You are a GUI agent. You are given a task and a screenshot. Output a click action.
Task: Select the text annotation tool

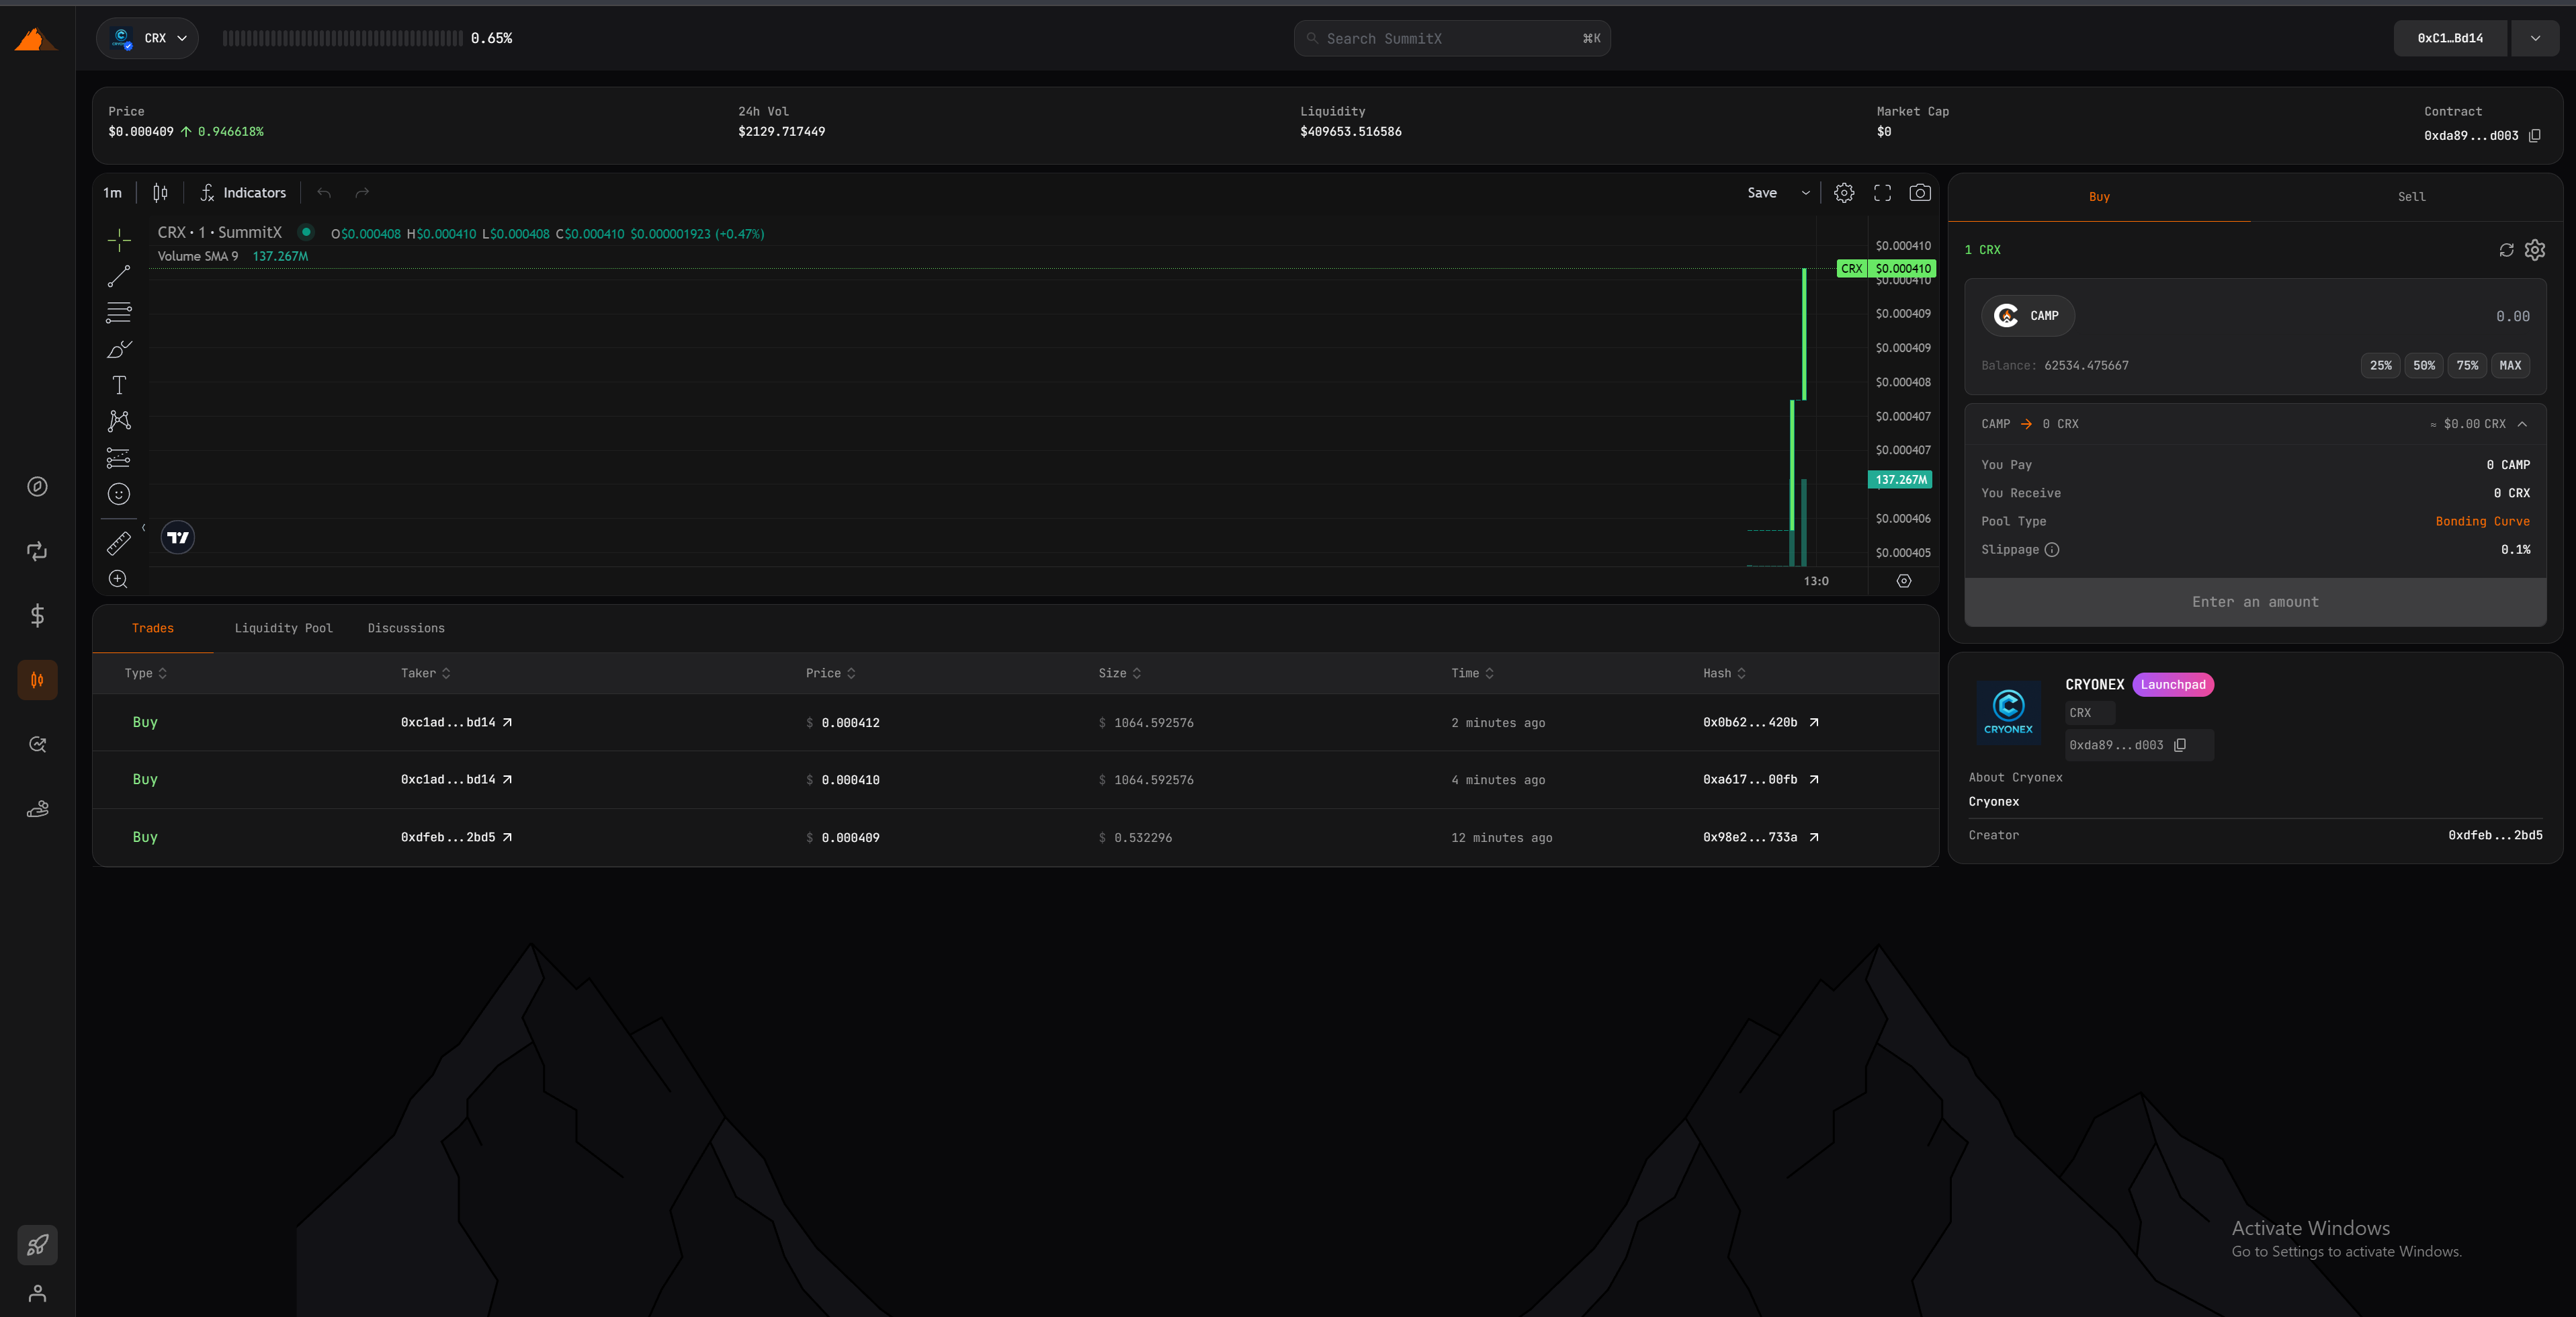(119, 385)
